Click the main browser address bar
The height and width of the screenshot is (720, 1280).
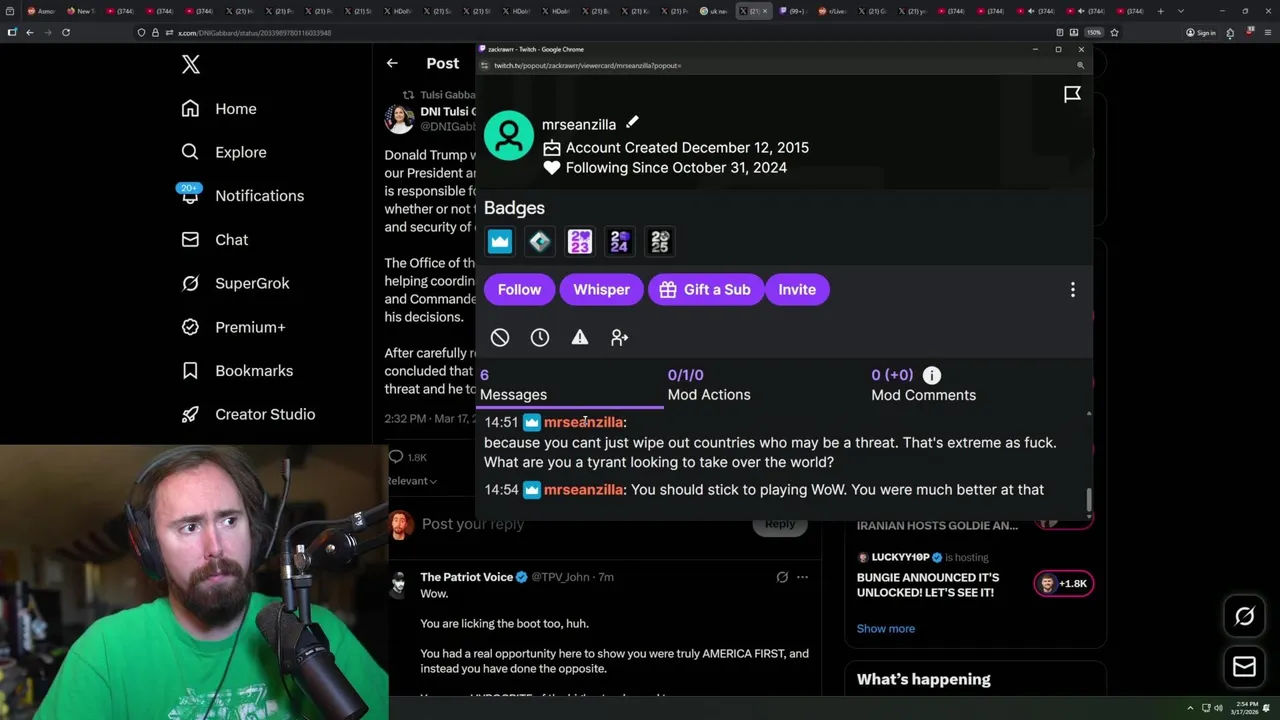click(x=600, y=32)
